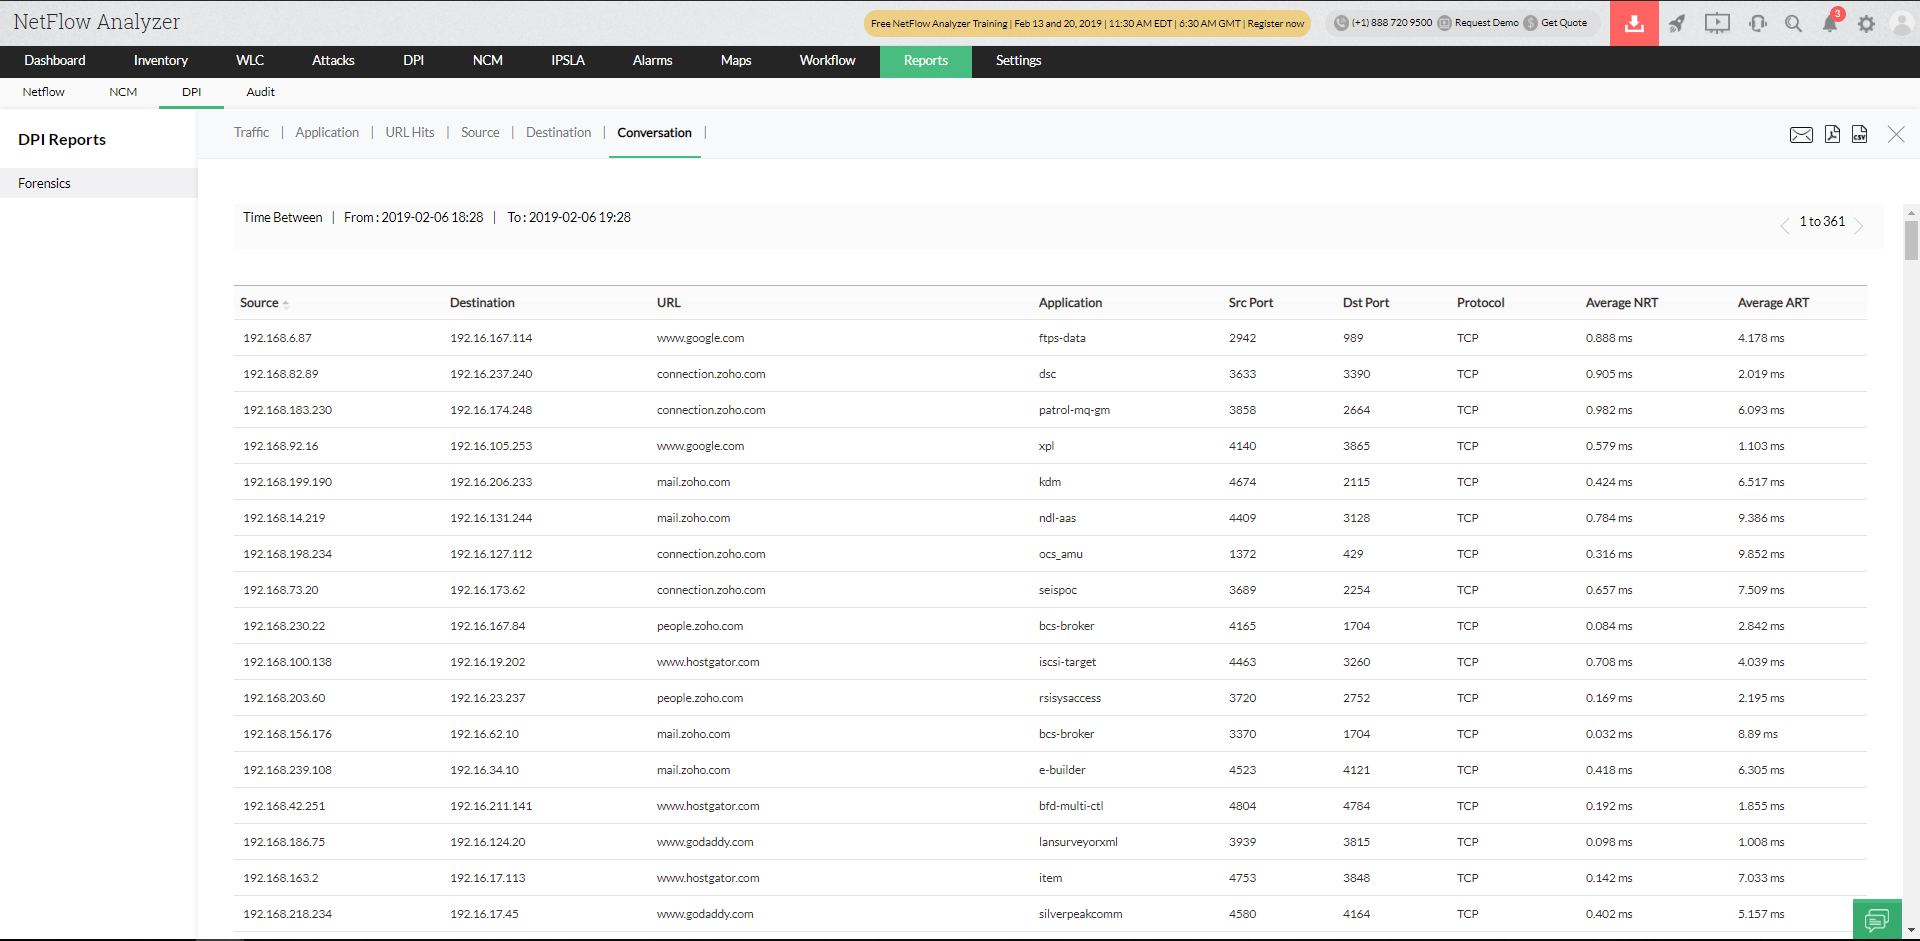Image resolution: width=1920 pixels, height=941 pixels.
Task: Export report as PDF
Action: coord(1832,134)
